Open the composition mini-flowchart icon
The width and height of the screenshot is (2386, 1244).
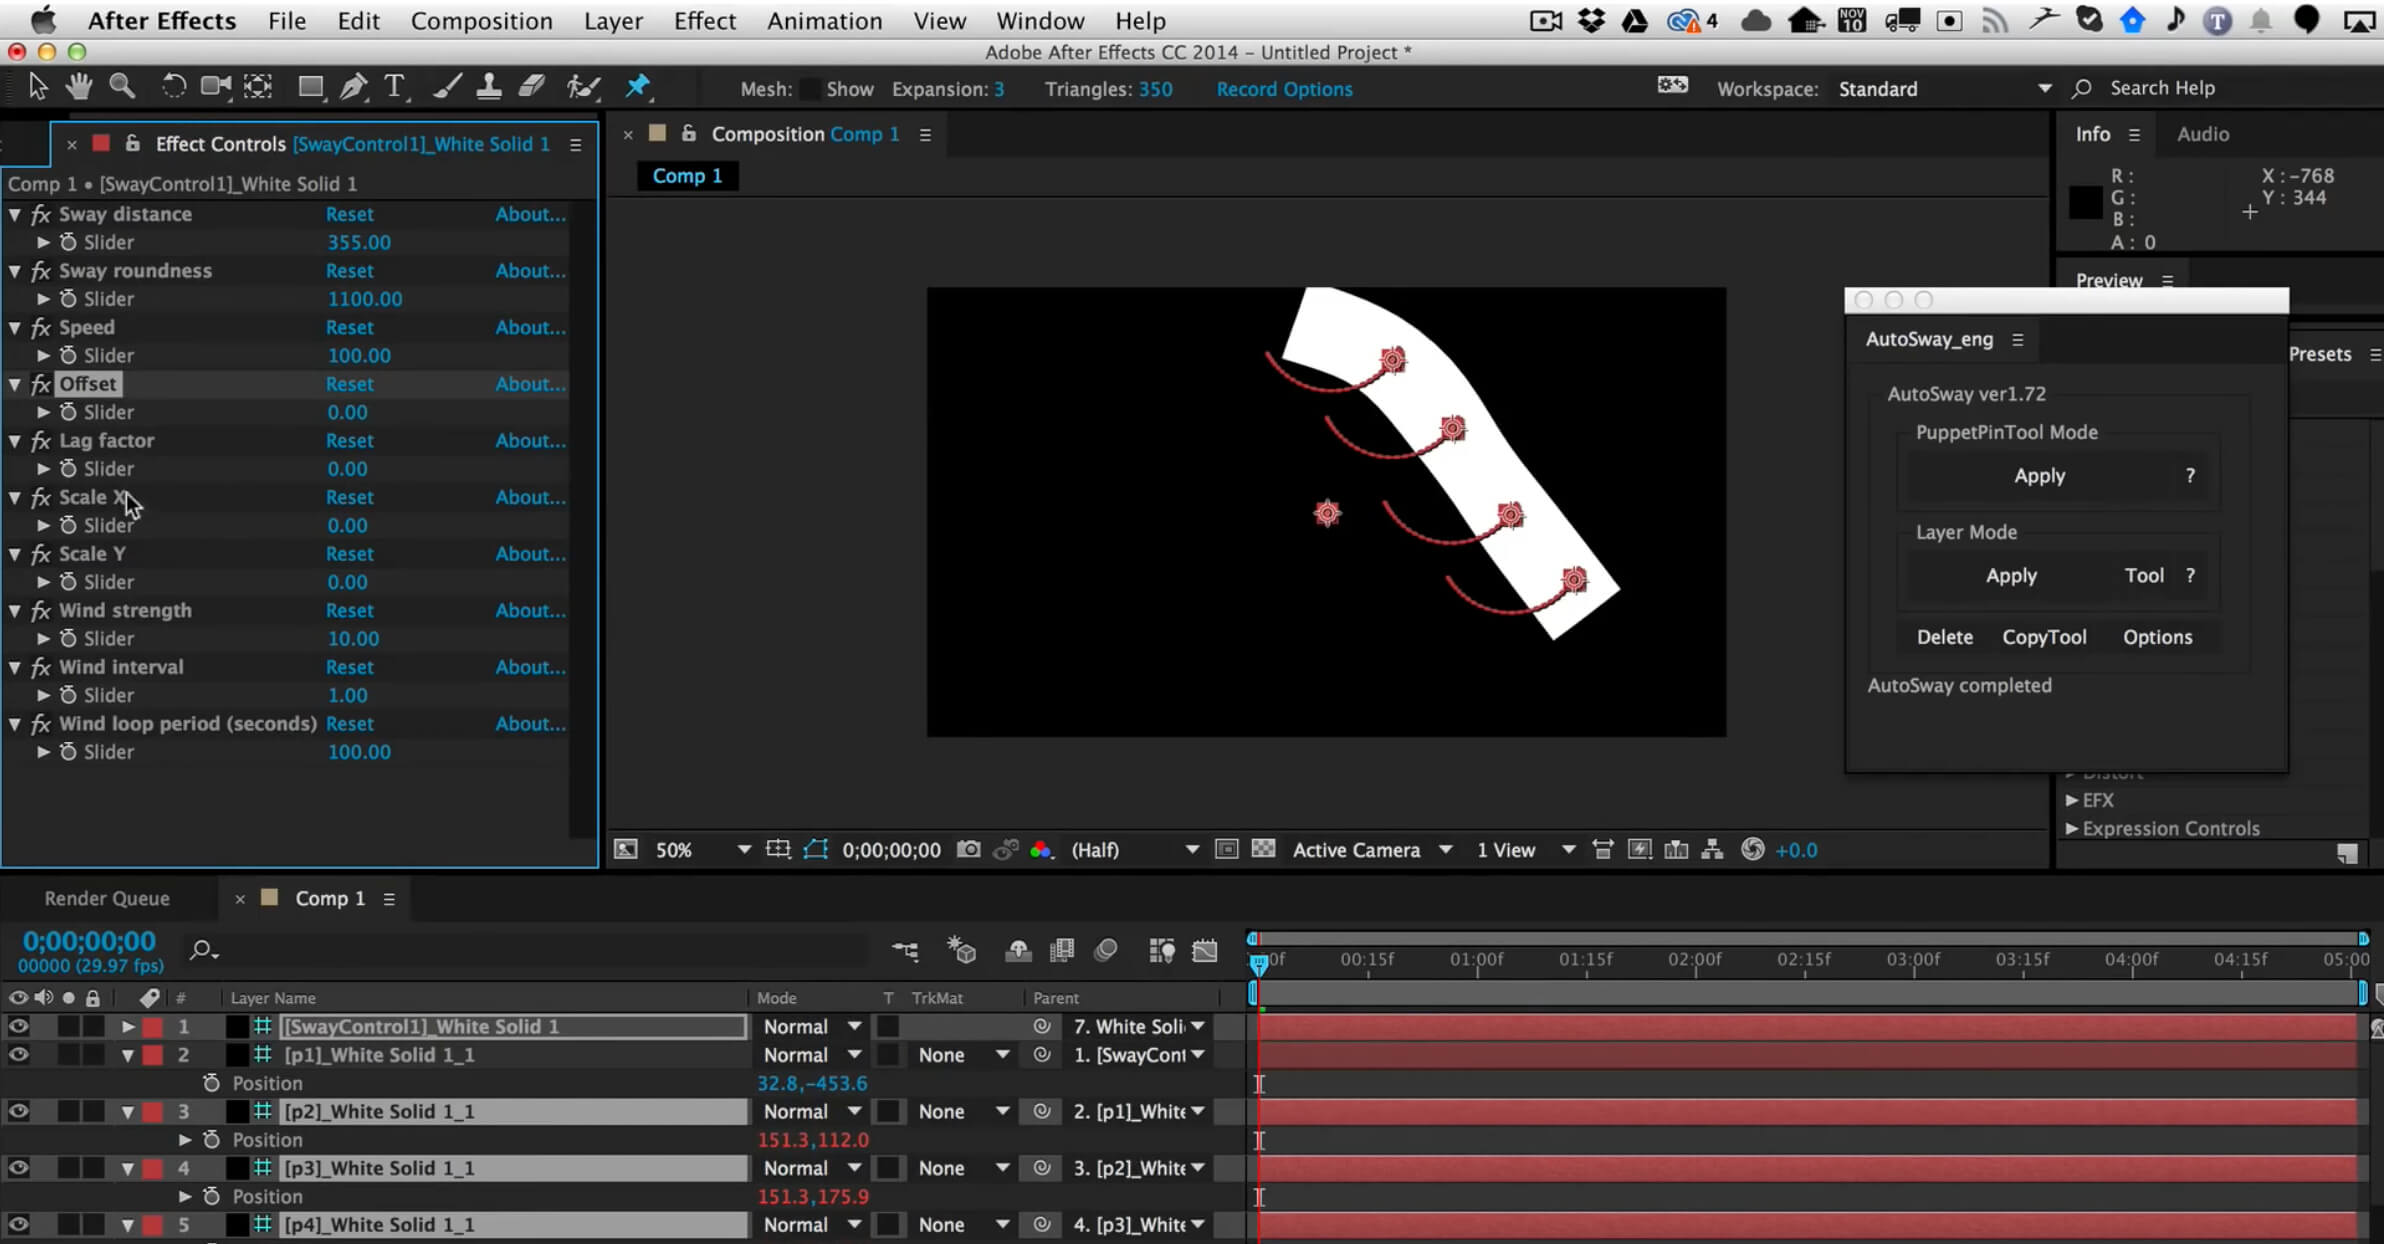click(905, 950)
